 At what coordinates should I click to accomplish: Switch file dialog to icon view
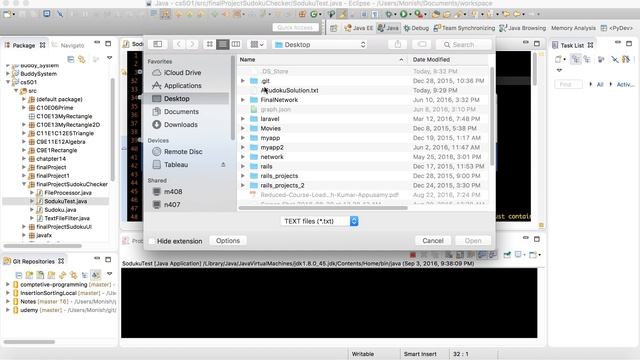[x=209, y=44]
